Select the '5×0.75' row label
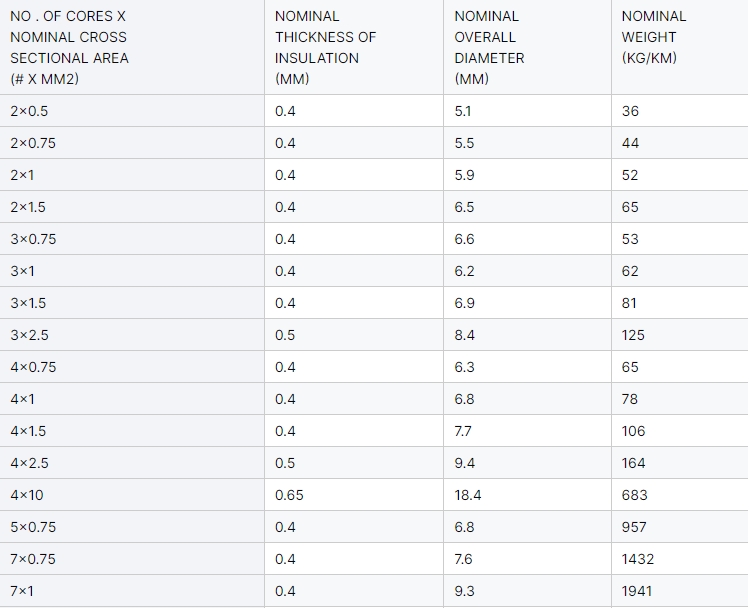 point(33,527)
